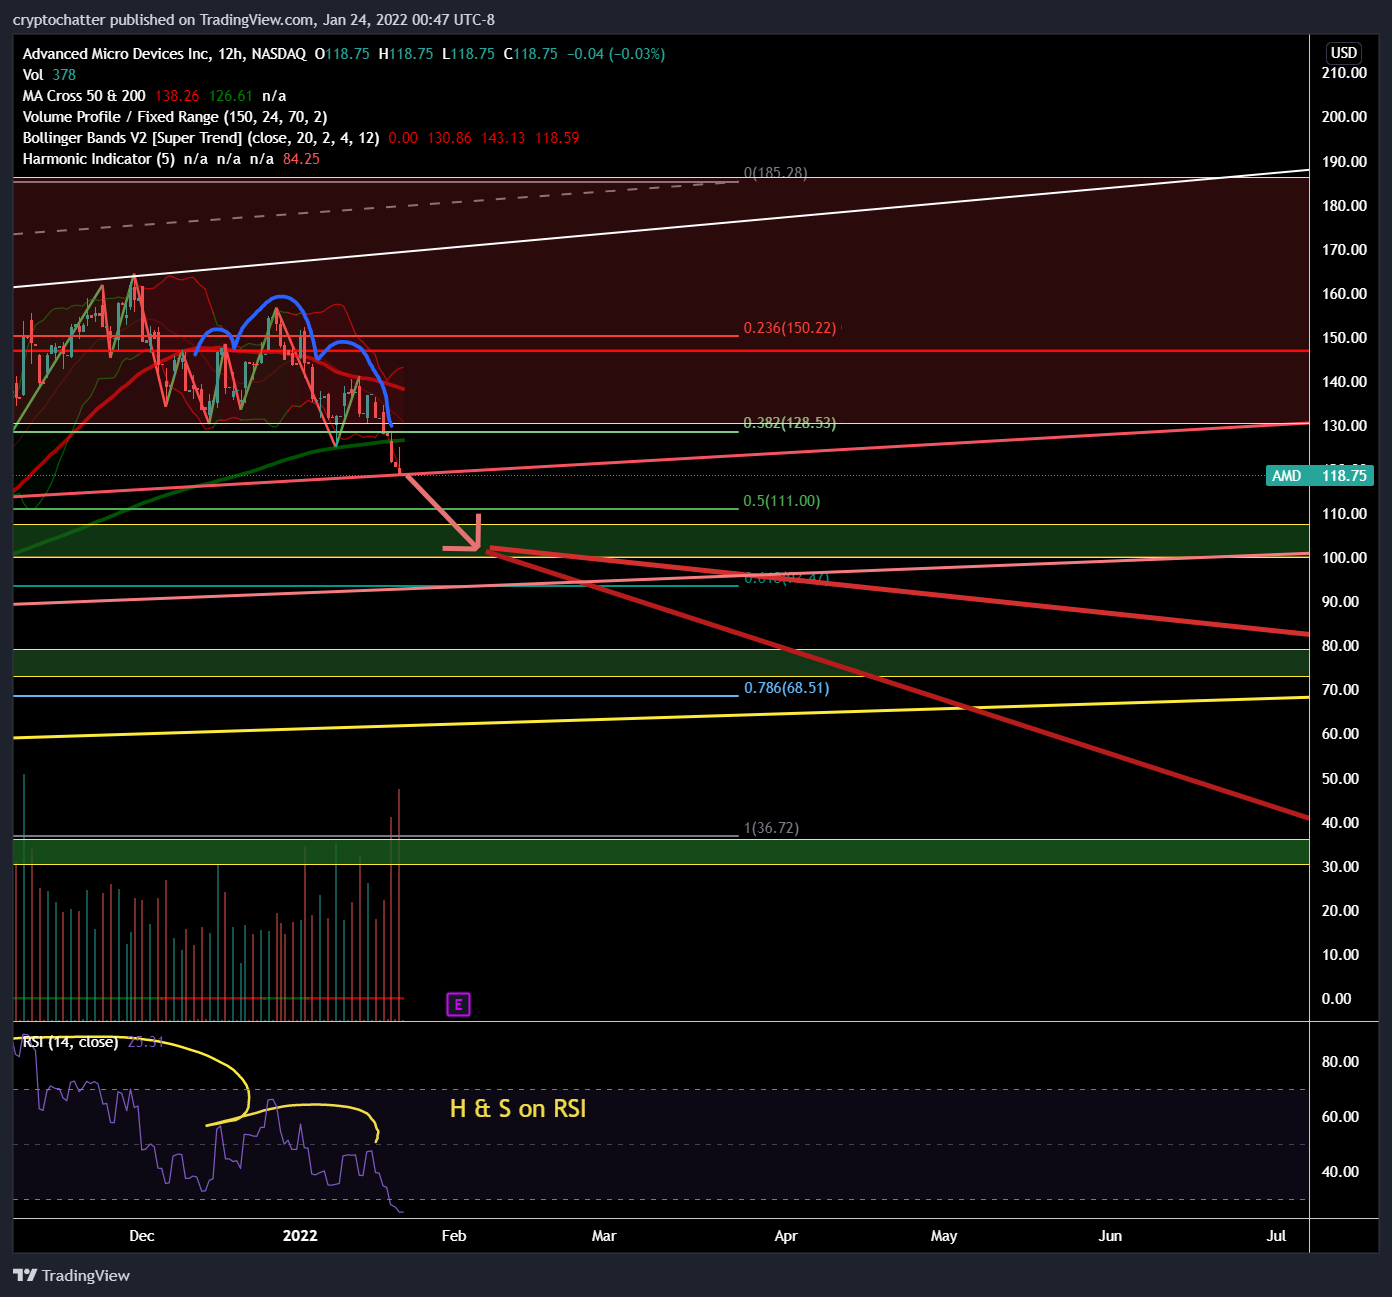Click the 0(185.28) Fibonacci label
This screenshot has width=1392, height=1297.
click(x=776, y=173)
